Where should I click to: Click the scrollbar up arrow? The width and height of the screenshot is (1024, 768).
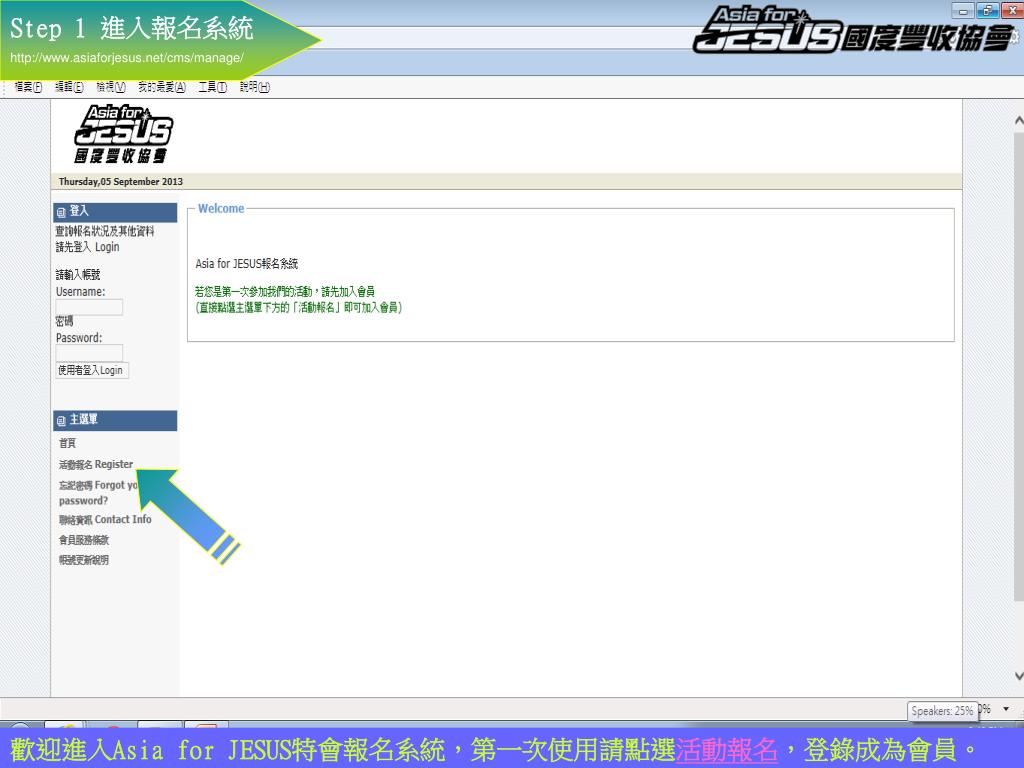(x=1018, y=121)
